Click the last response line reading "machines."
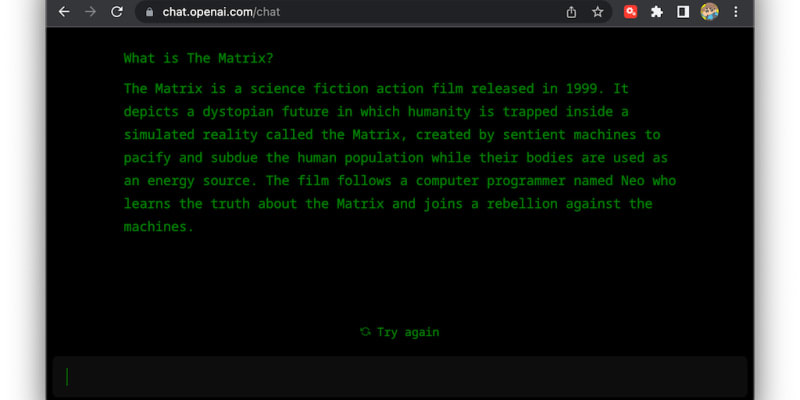The height and width of the screenshot is (400, 800). [x=158, y=227]
